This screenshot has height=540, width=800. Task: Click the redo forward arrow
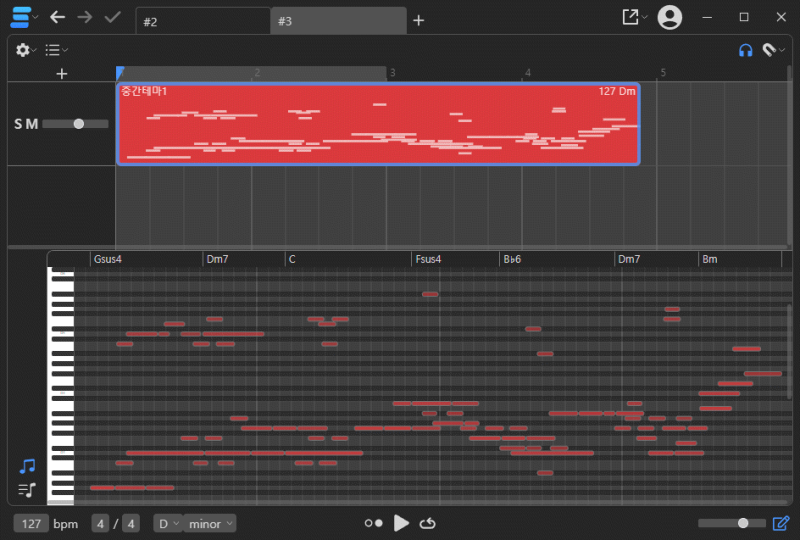[x=85, y=17]
